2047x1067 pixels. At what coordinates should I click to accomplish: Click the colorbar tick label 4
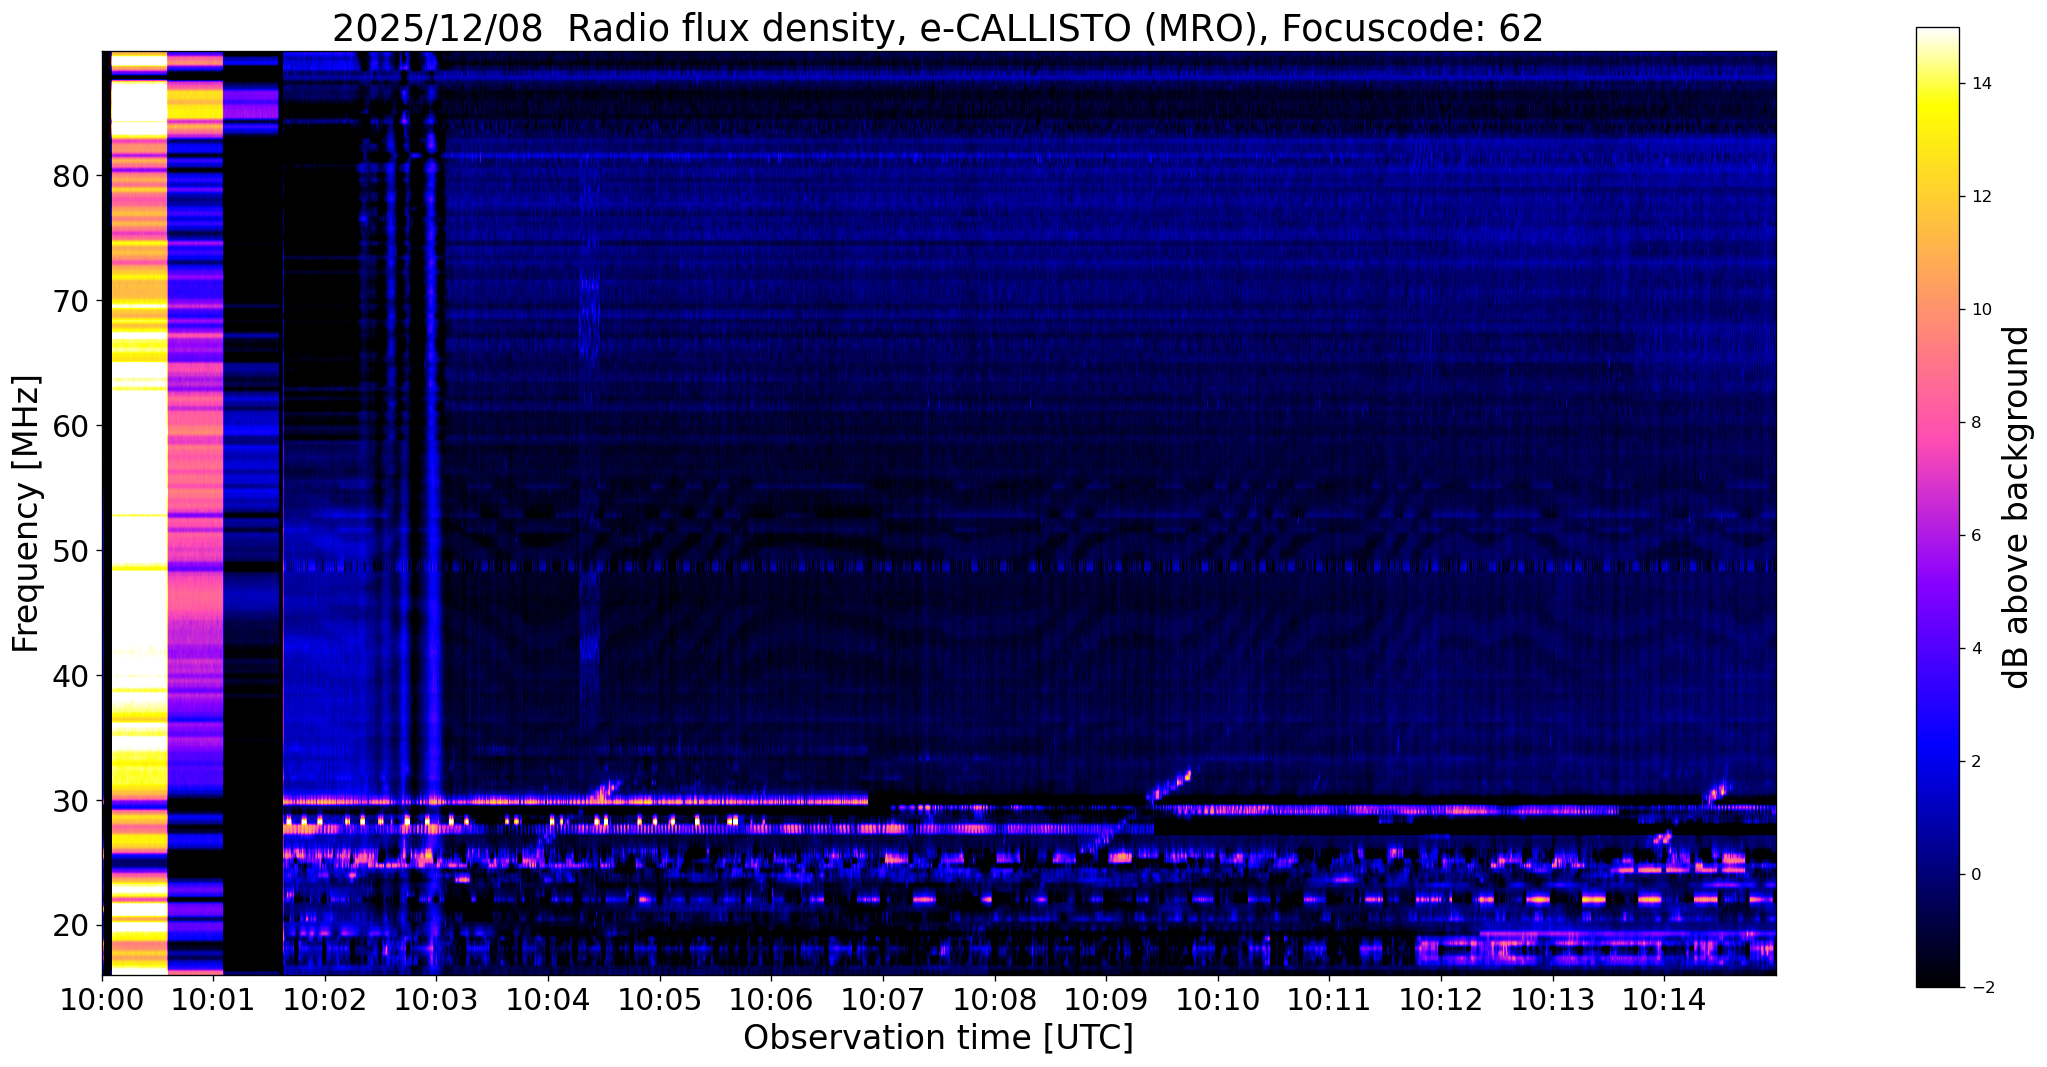(1976, 649)
